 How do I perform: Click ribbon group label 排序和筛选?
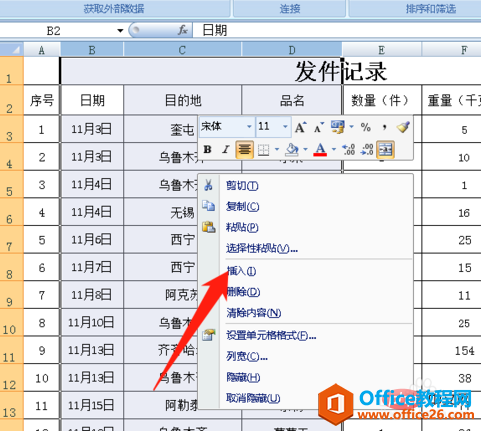click(431, 9)
